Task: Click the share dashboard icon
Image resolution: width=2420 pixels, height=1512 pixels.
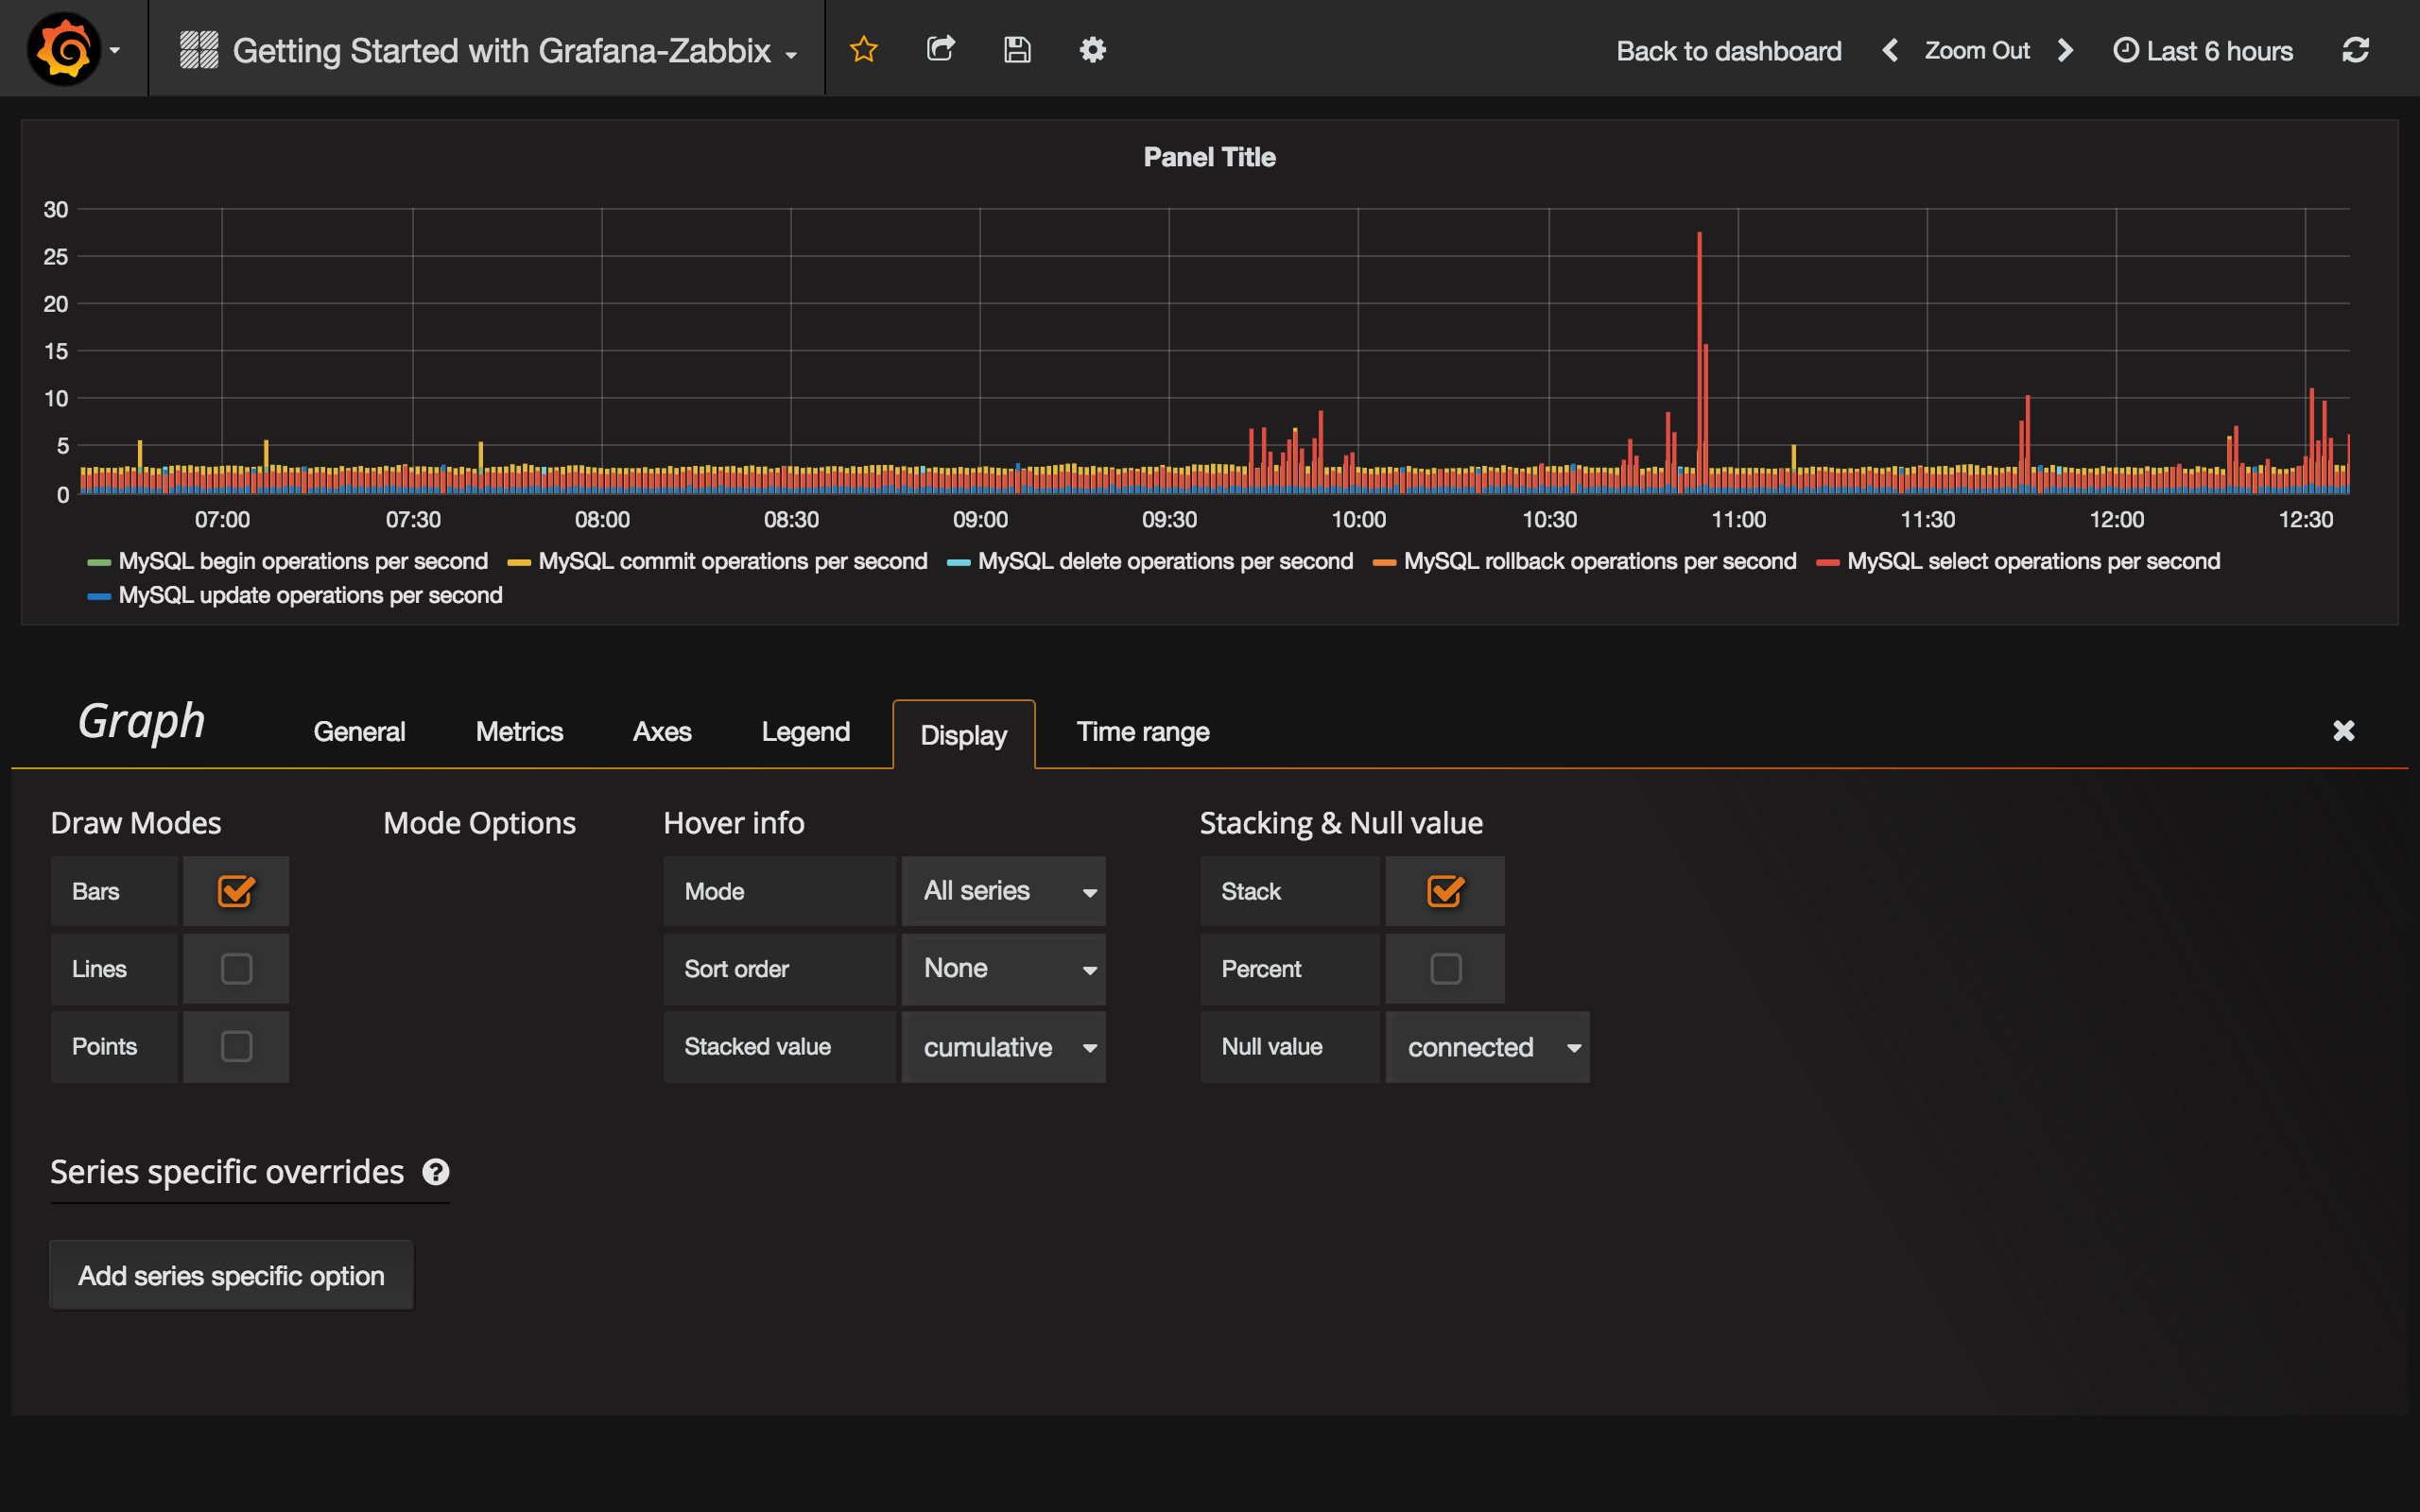Action: (940, 49)
